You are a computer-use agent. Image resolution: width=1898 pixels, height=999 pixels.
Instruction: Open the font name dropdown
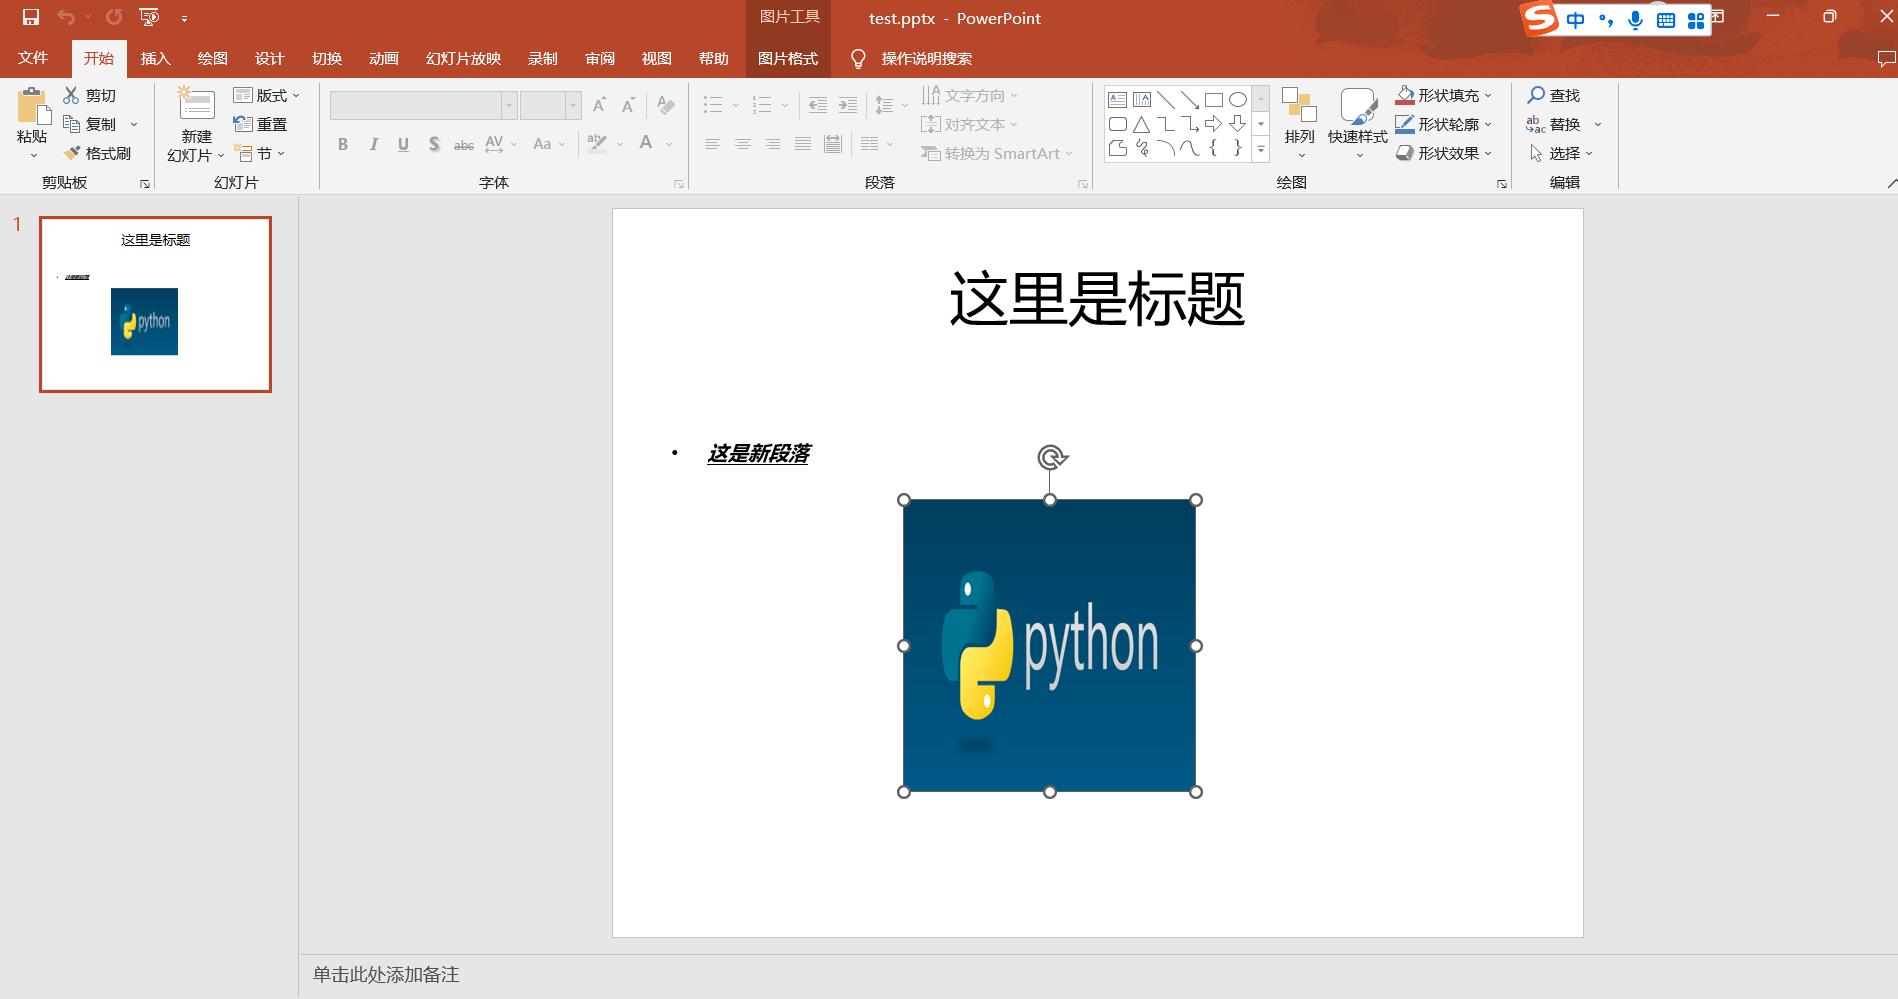pyautogui.click(x=508, y=104)
